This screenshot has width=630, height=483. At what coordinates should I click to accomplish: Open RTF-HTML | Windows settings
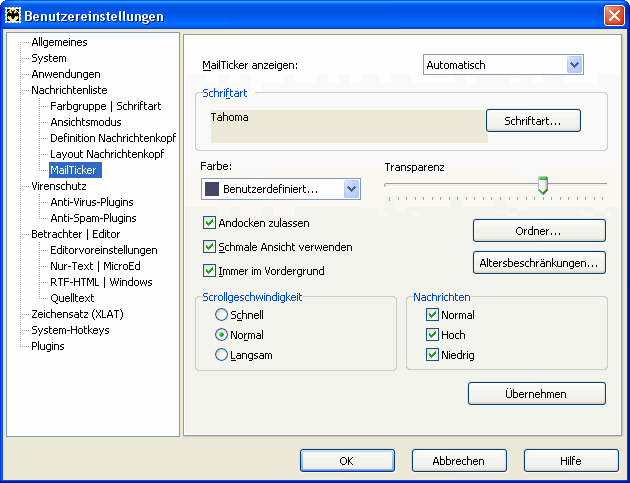[101, 282]
